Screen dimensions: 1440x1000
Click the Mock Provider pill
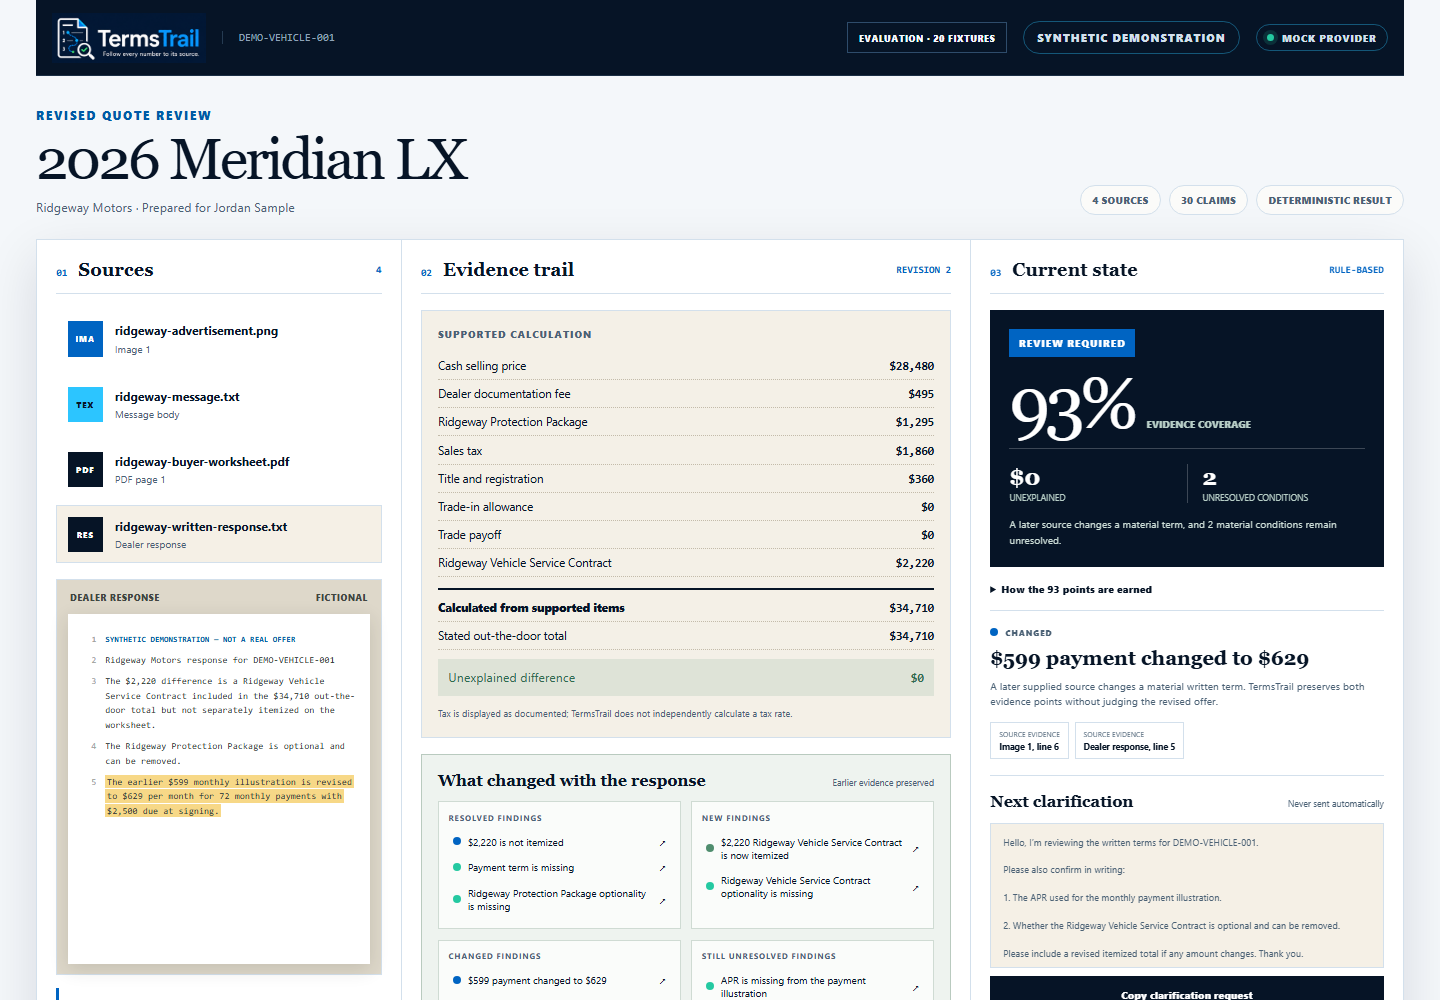pyautogui.click(x=1321, y=38)
